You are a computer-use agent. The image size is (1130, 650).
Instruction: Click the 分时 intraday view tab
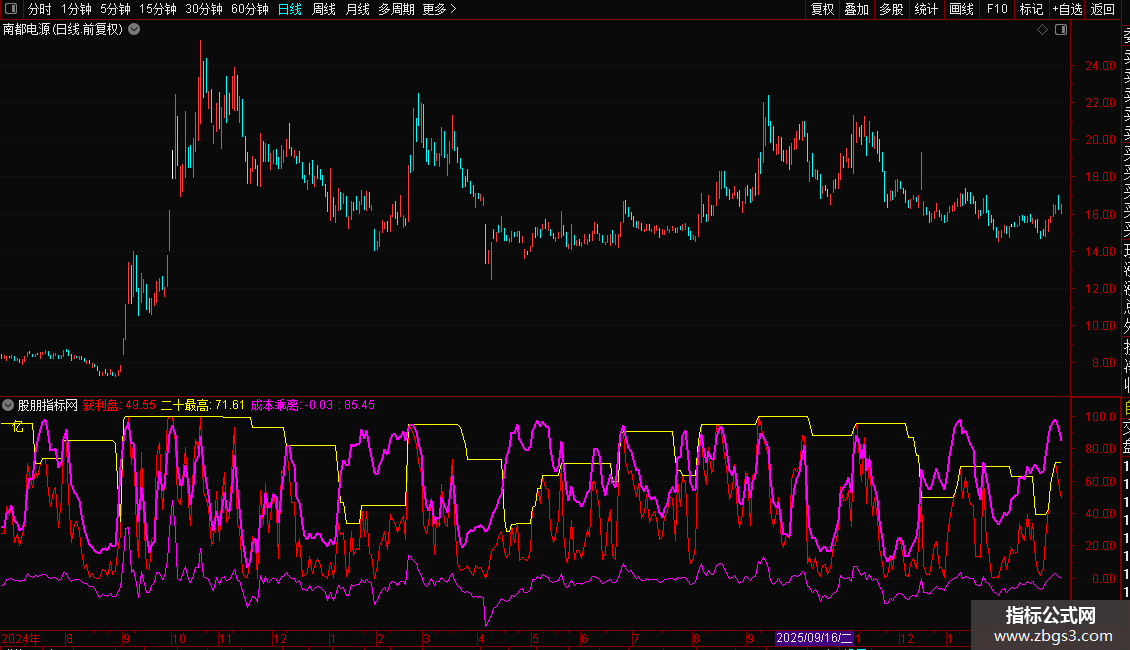coord(39,9)
